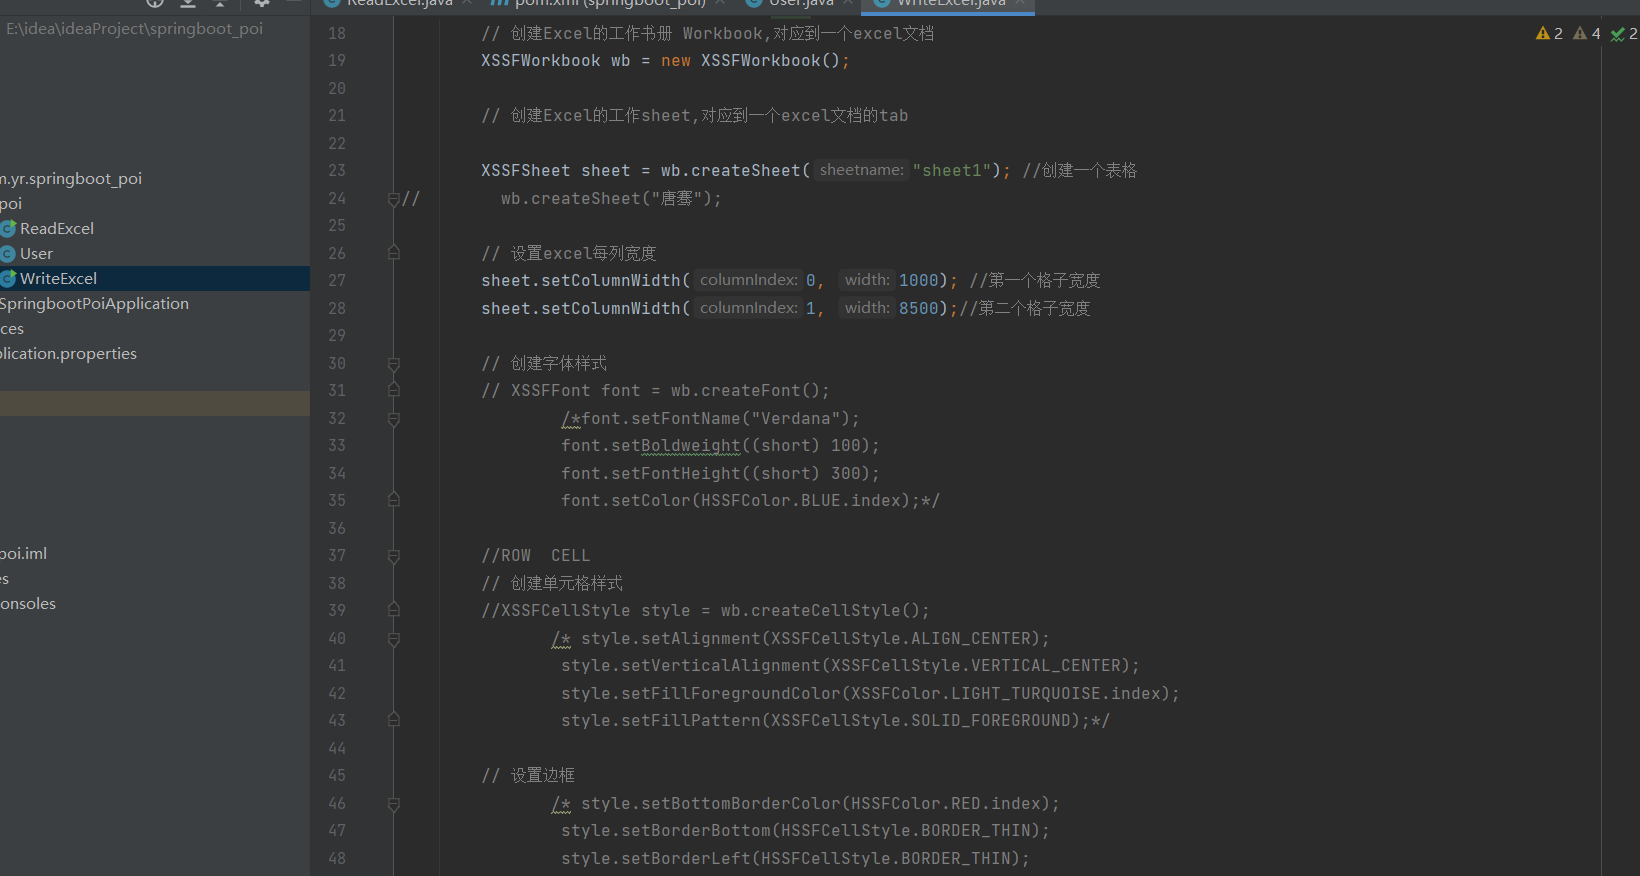The image size is (1640, 876).
Task: Click line number 23 in the gutter
Action: pos(337,171)
